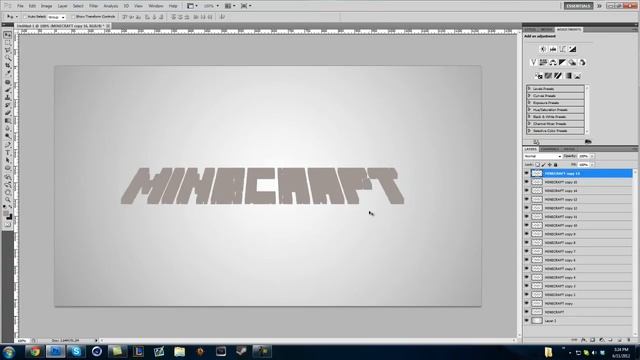The width and height of the screenshot is (640, 360).
Task: Enable Show Transform Controls checkbox
Action: pos(73,17)
